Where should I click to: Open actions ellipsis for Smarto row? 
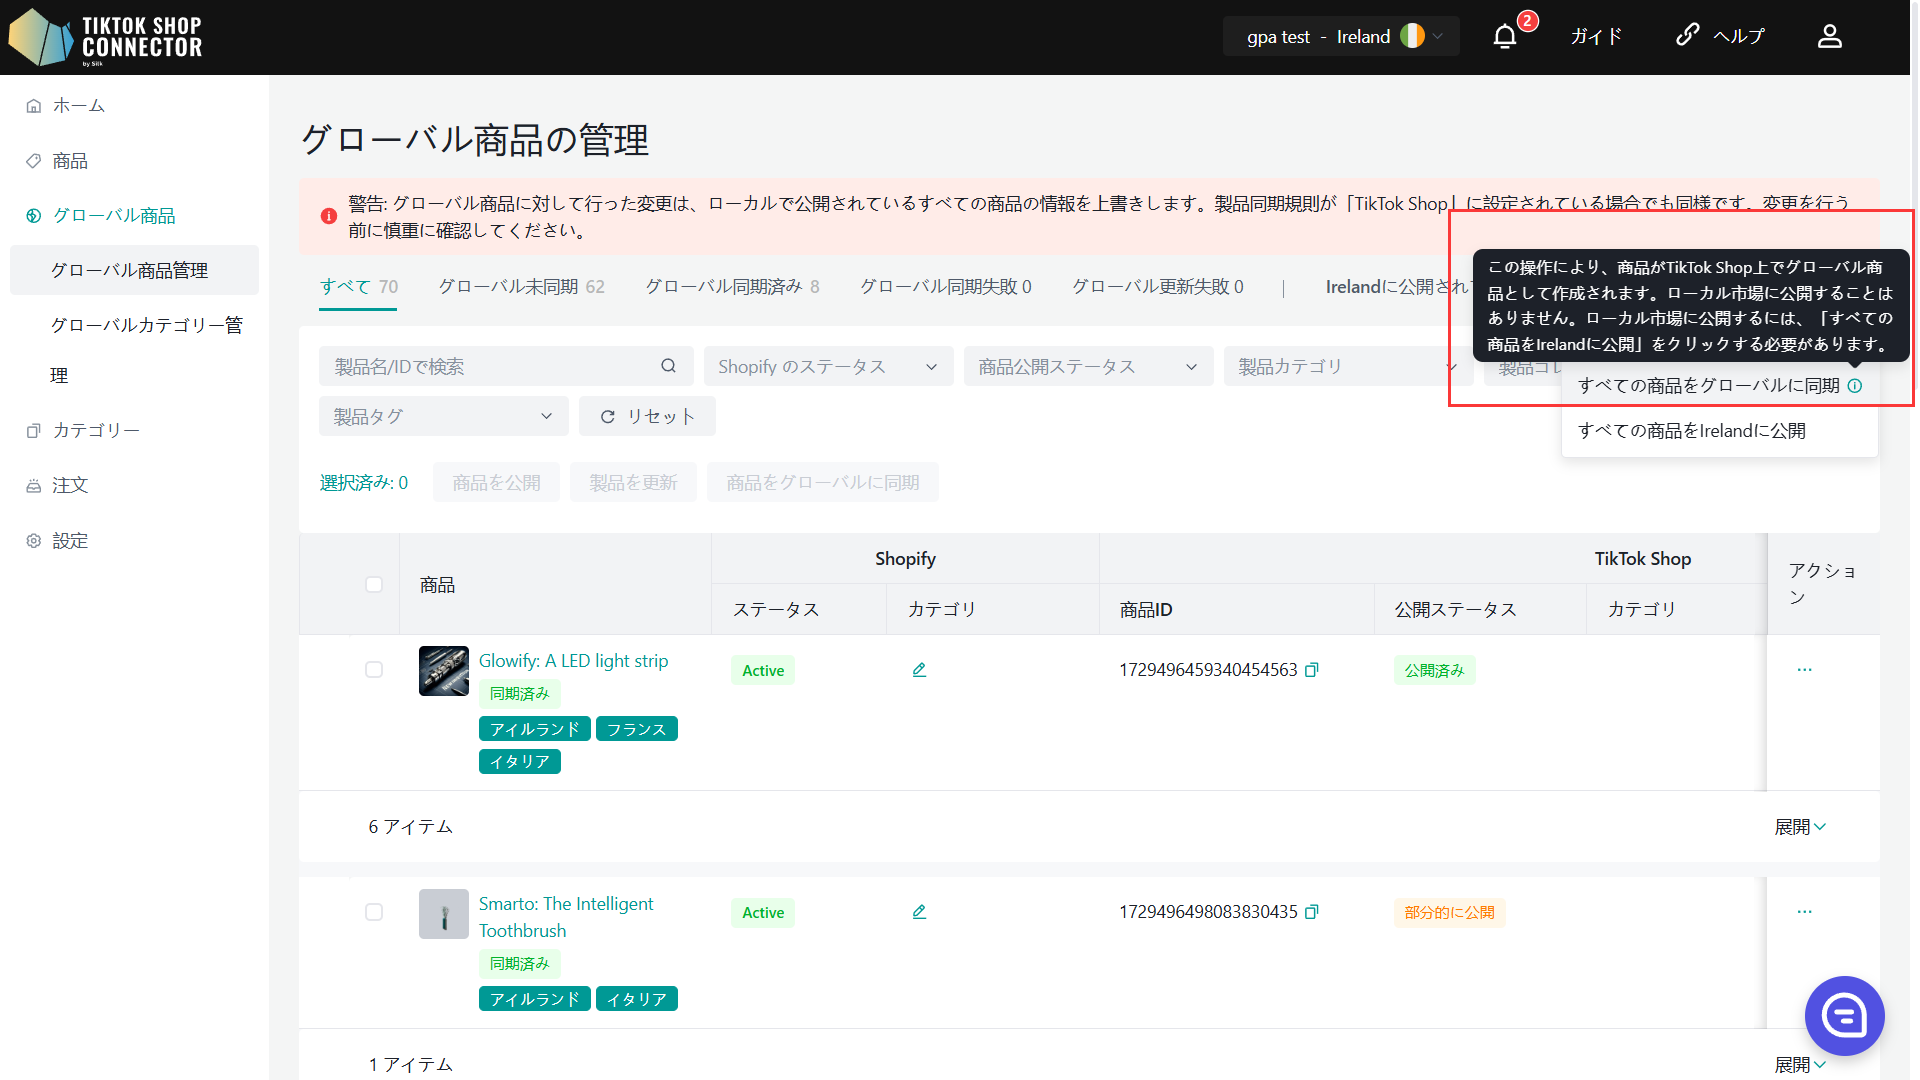(x=1804, y=912)
